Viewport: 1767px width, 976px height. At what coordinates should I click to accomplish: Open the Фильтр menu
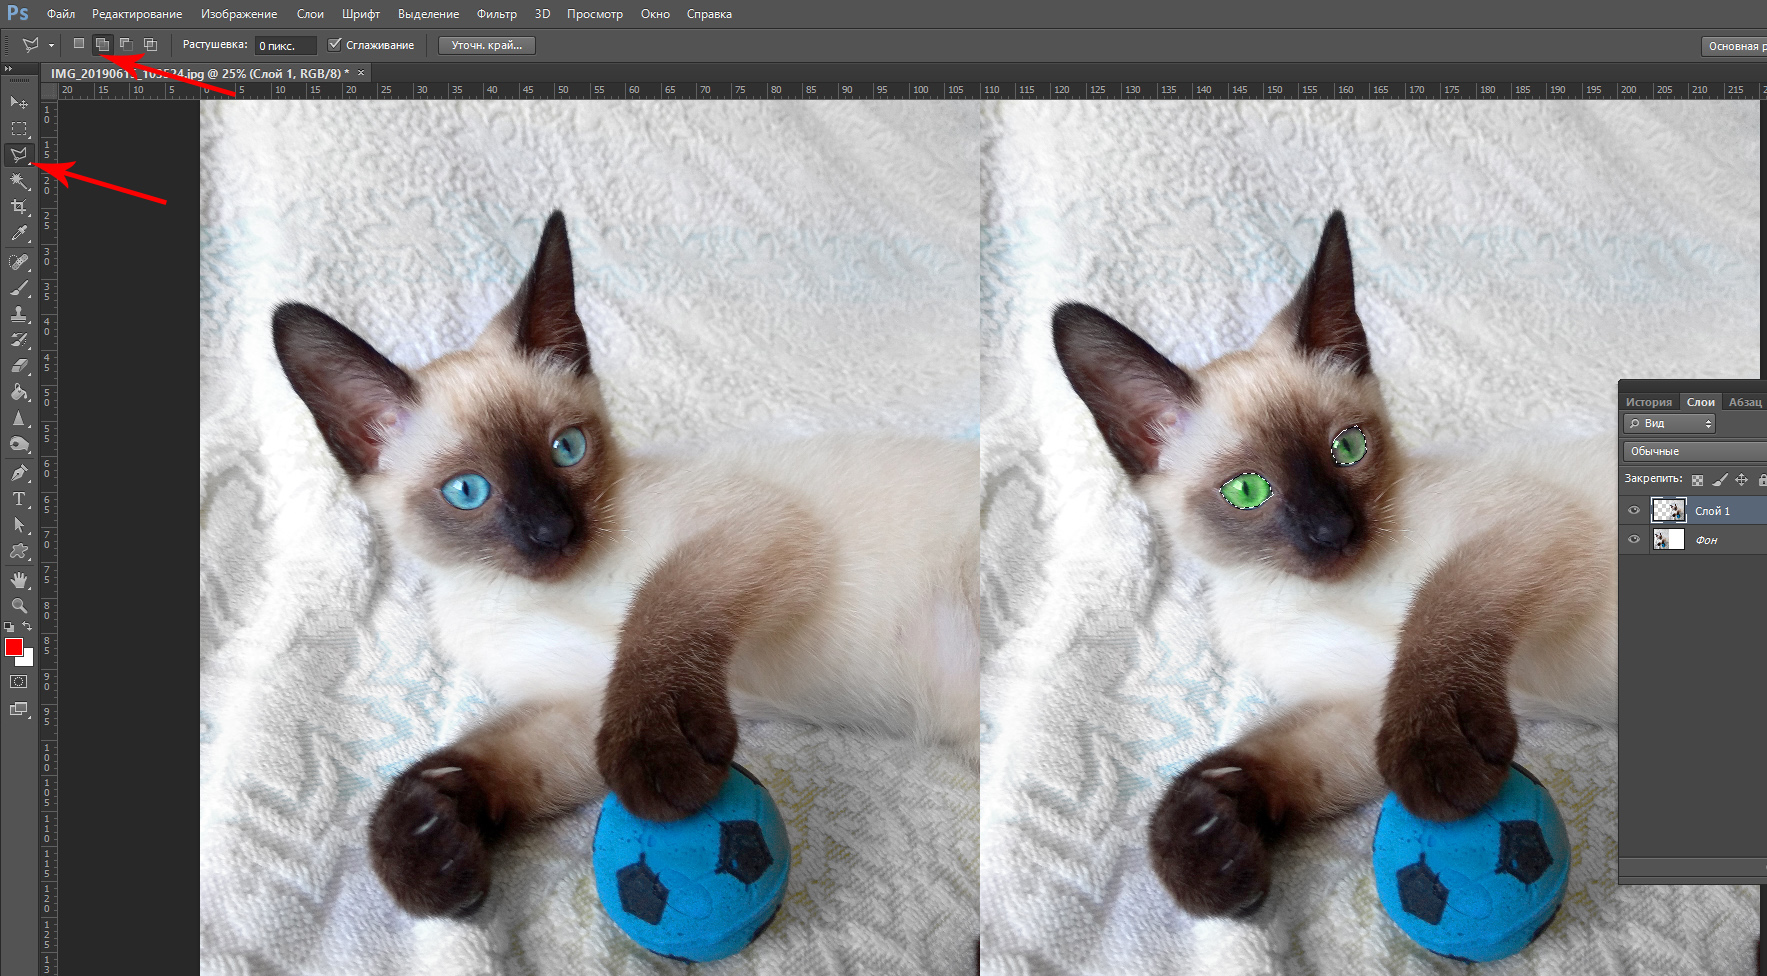tap(496, 14)
